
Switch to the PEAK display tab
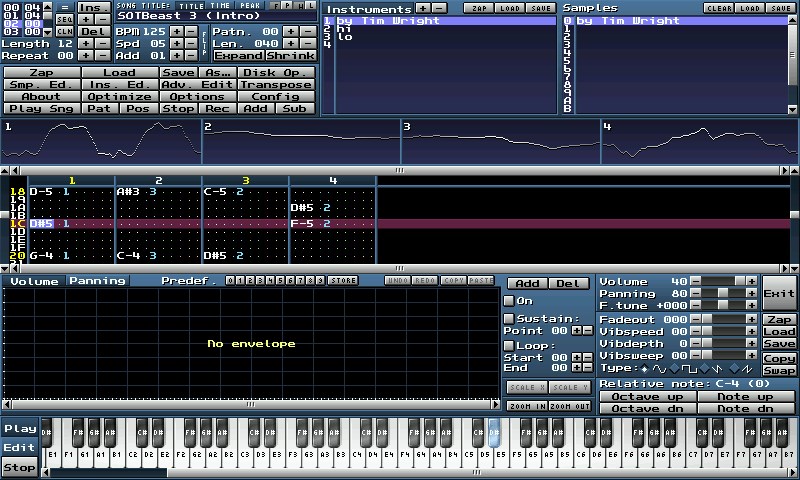pyautogui.click(x=250, y=6)
